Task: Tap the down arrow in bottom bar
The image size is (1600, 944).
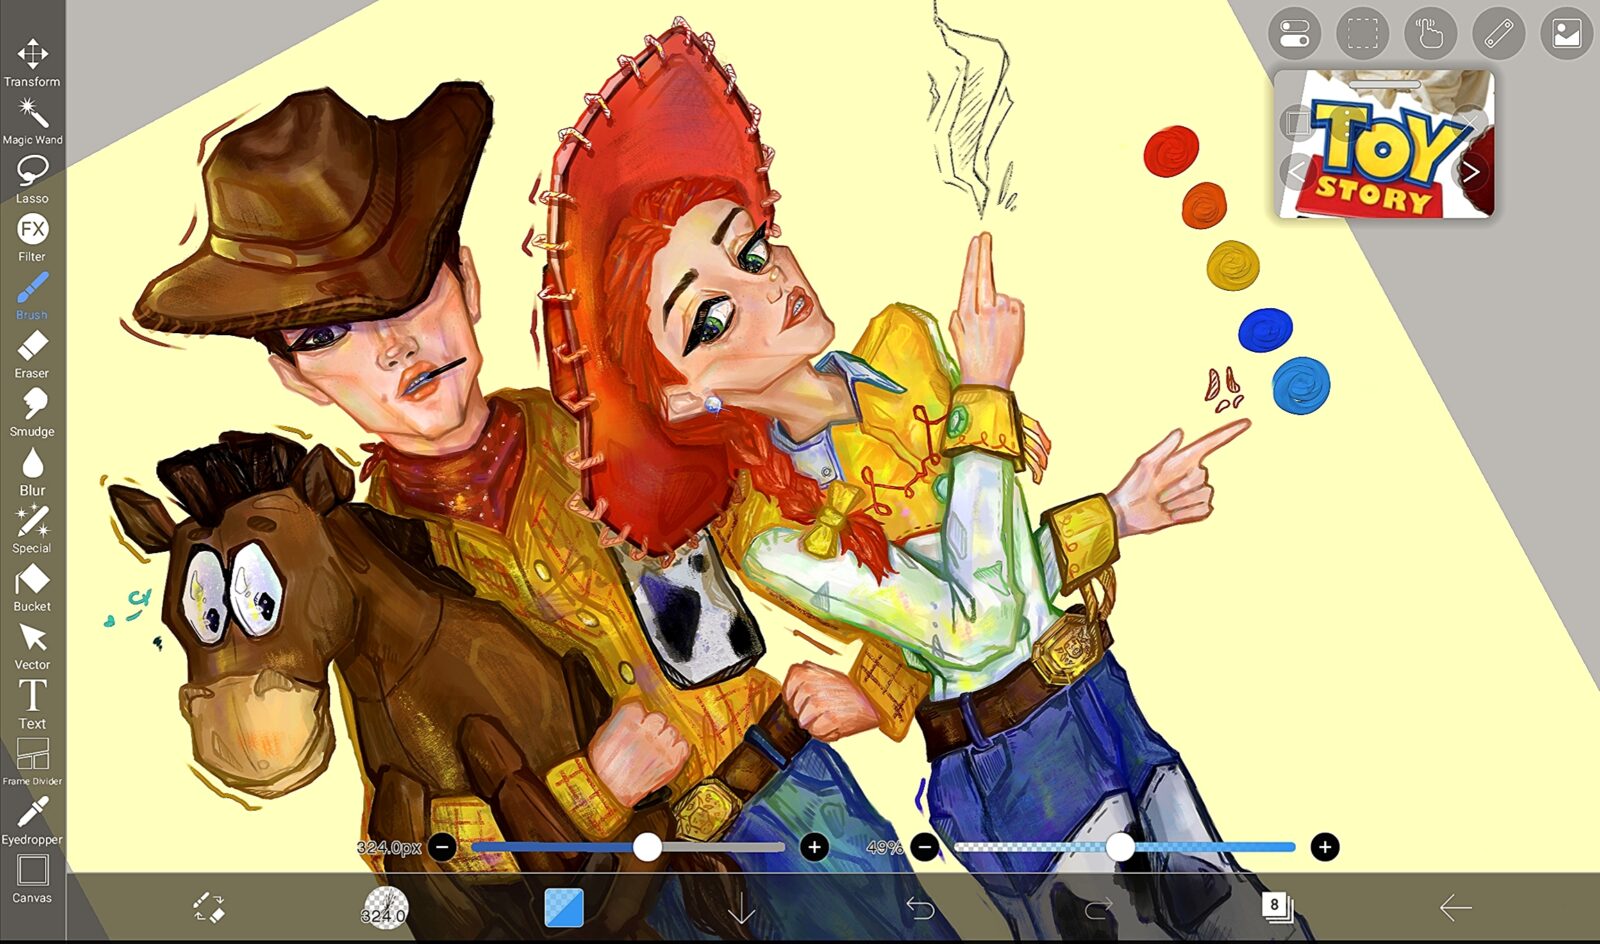Action: point(741,908)
